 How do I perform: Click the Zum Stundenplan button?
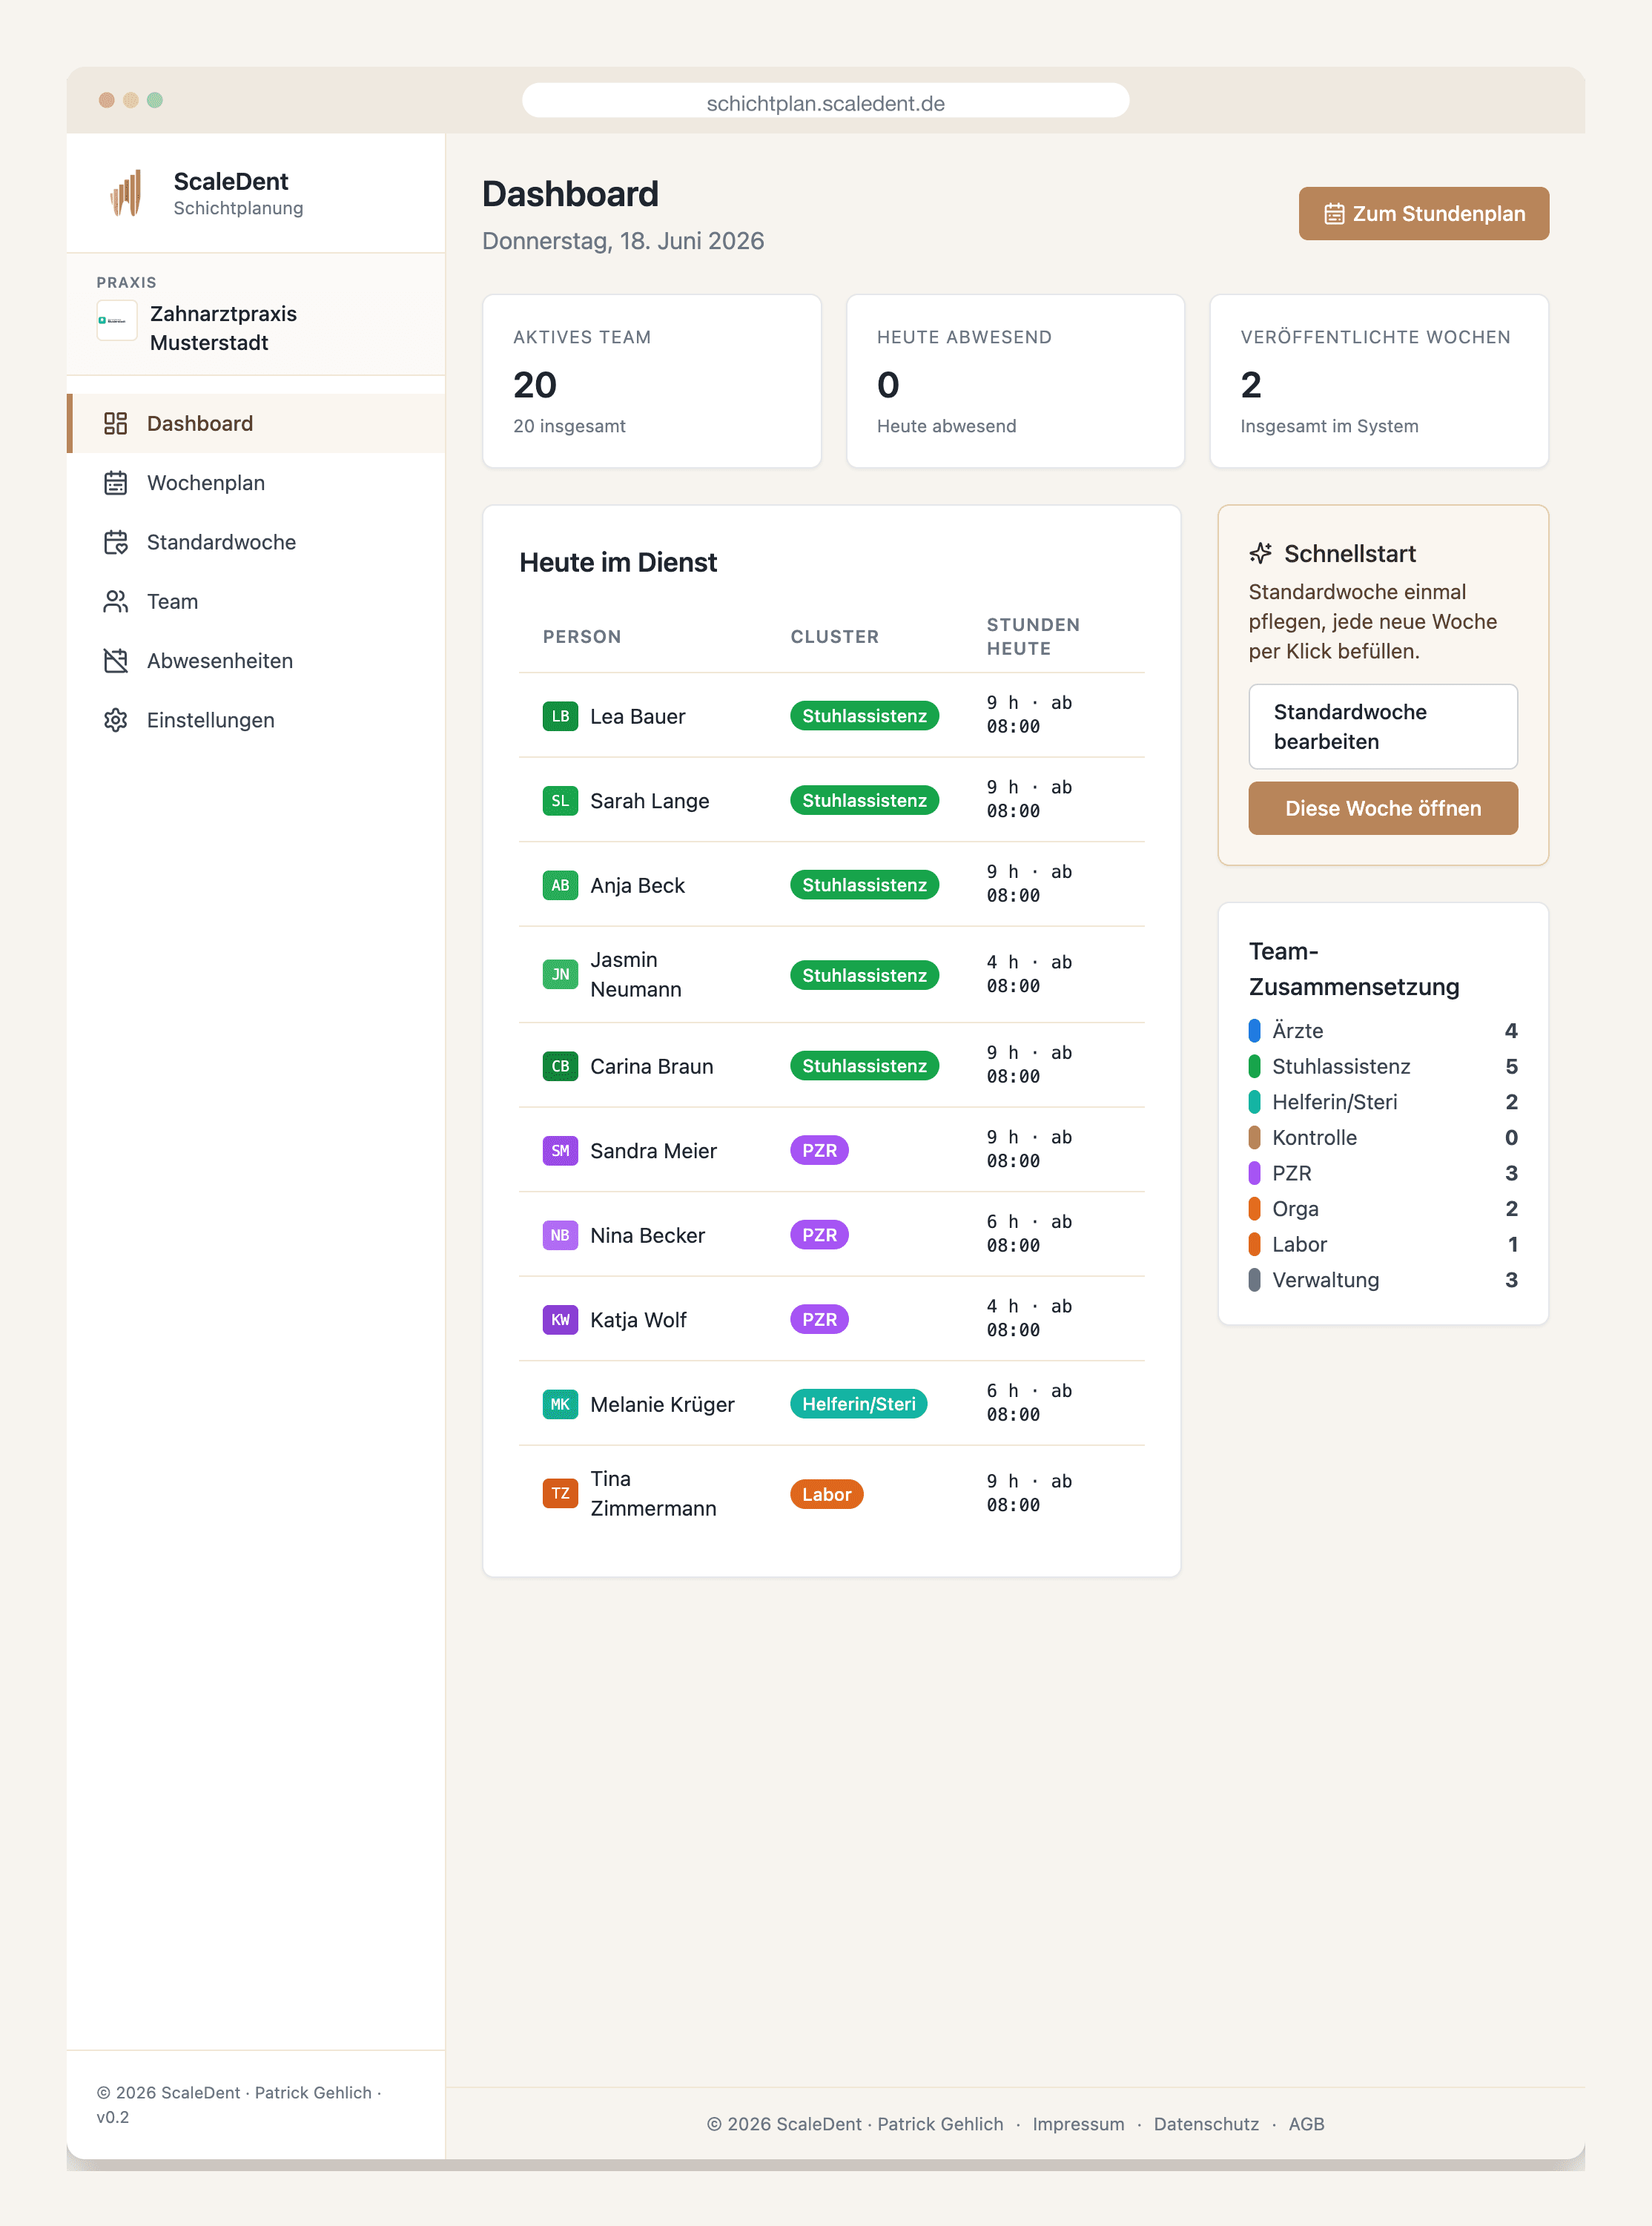1424,213
